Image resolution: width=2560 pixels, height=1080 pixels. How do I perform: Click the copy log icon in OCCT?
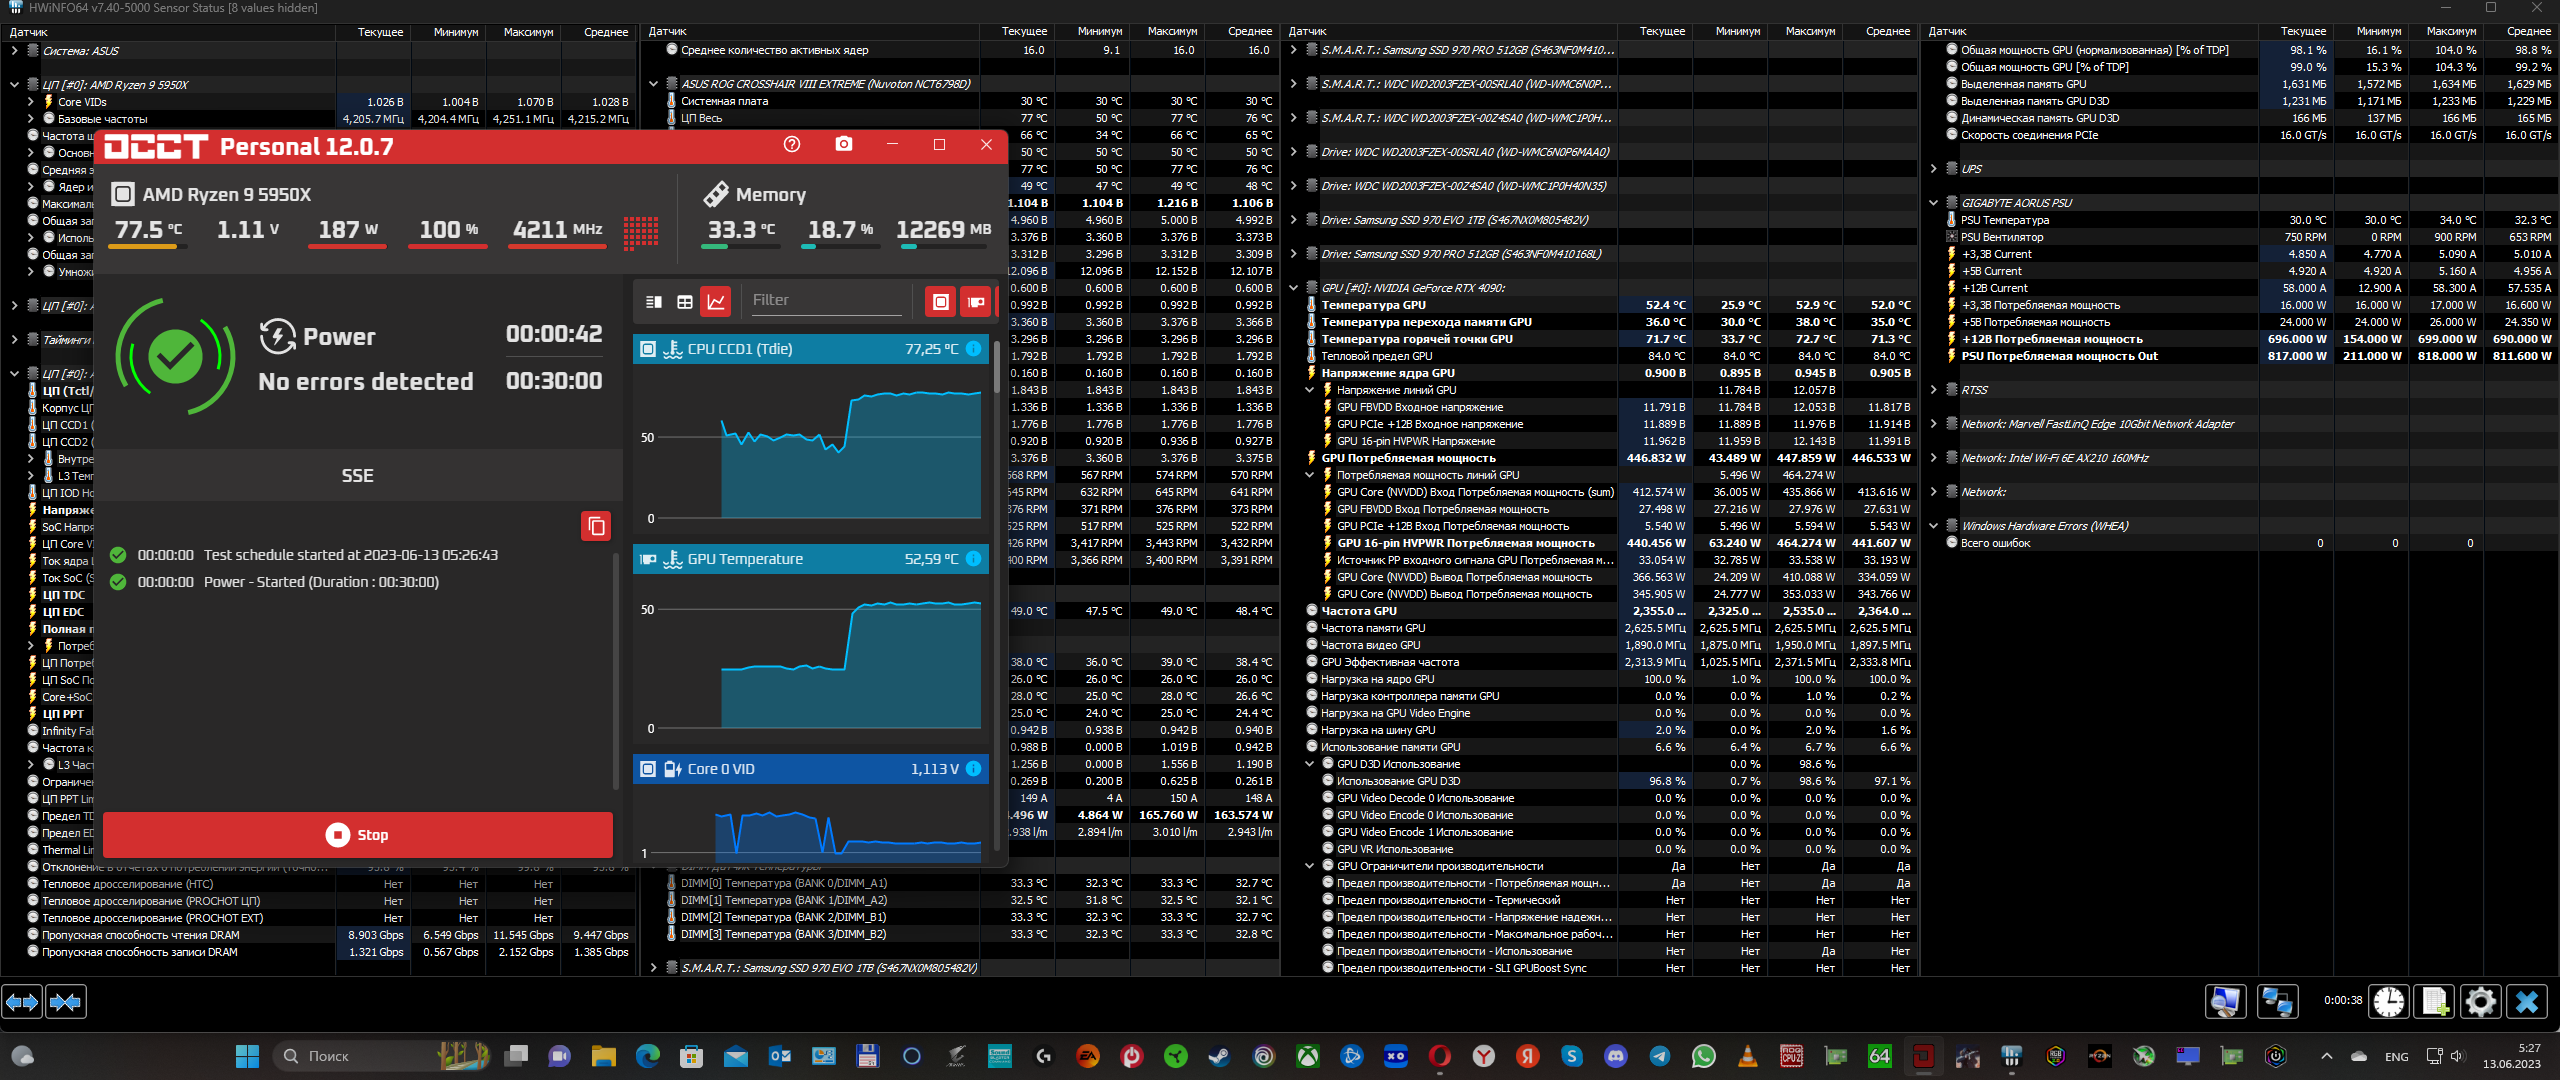[596, 526]
